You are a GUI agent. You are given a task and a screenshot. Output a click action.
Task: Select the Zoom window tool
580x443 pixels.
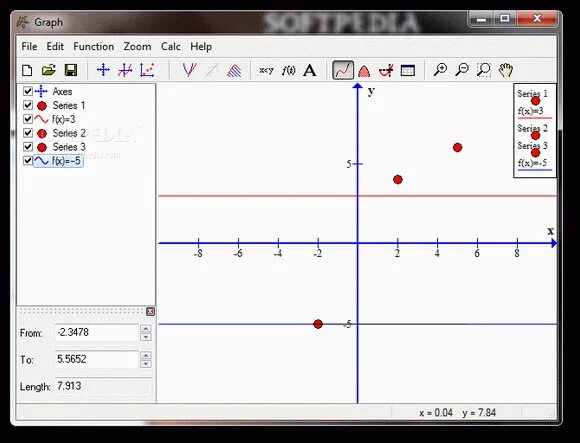click(484, 70)
